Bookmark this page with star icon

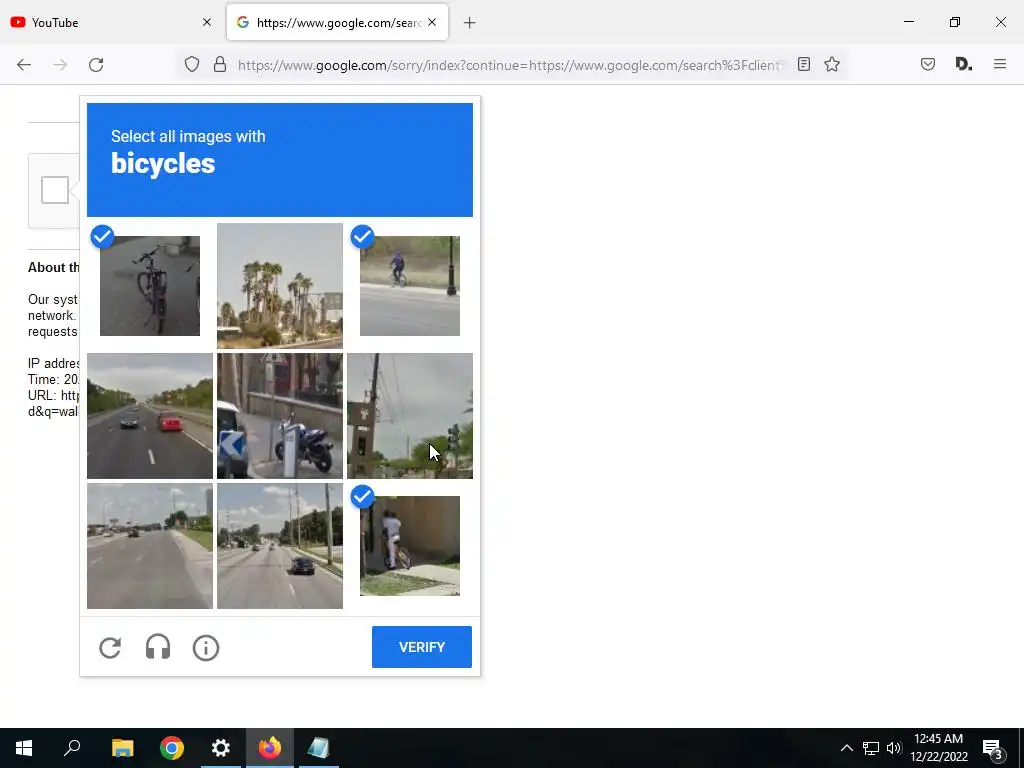pos(831,64)
